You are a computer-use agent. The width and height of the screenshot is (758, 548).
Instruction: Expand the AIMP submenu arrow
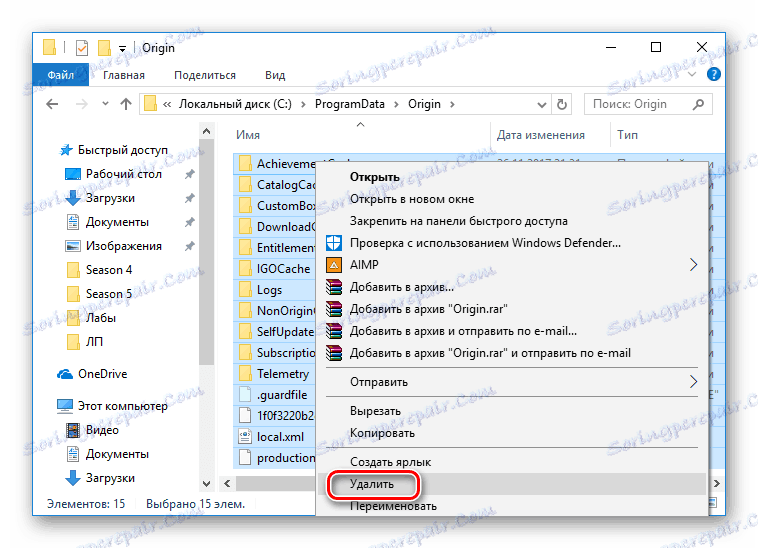pos(693,265)
